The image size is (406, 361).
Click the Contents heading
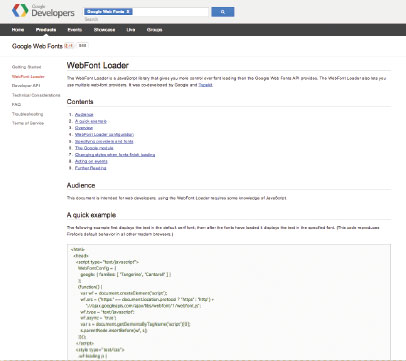pos(80,102)
